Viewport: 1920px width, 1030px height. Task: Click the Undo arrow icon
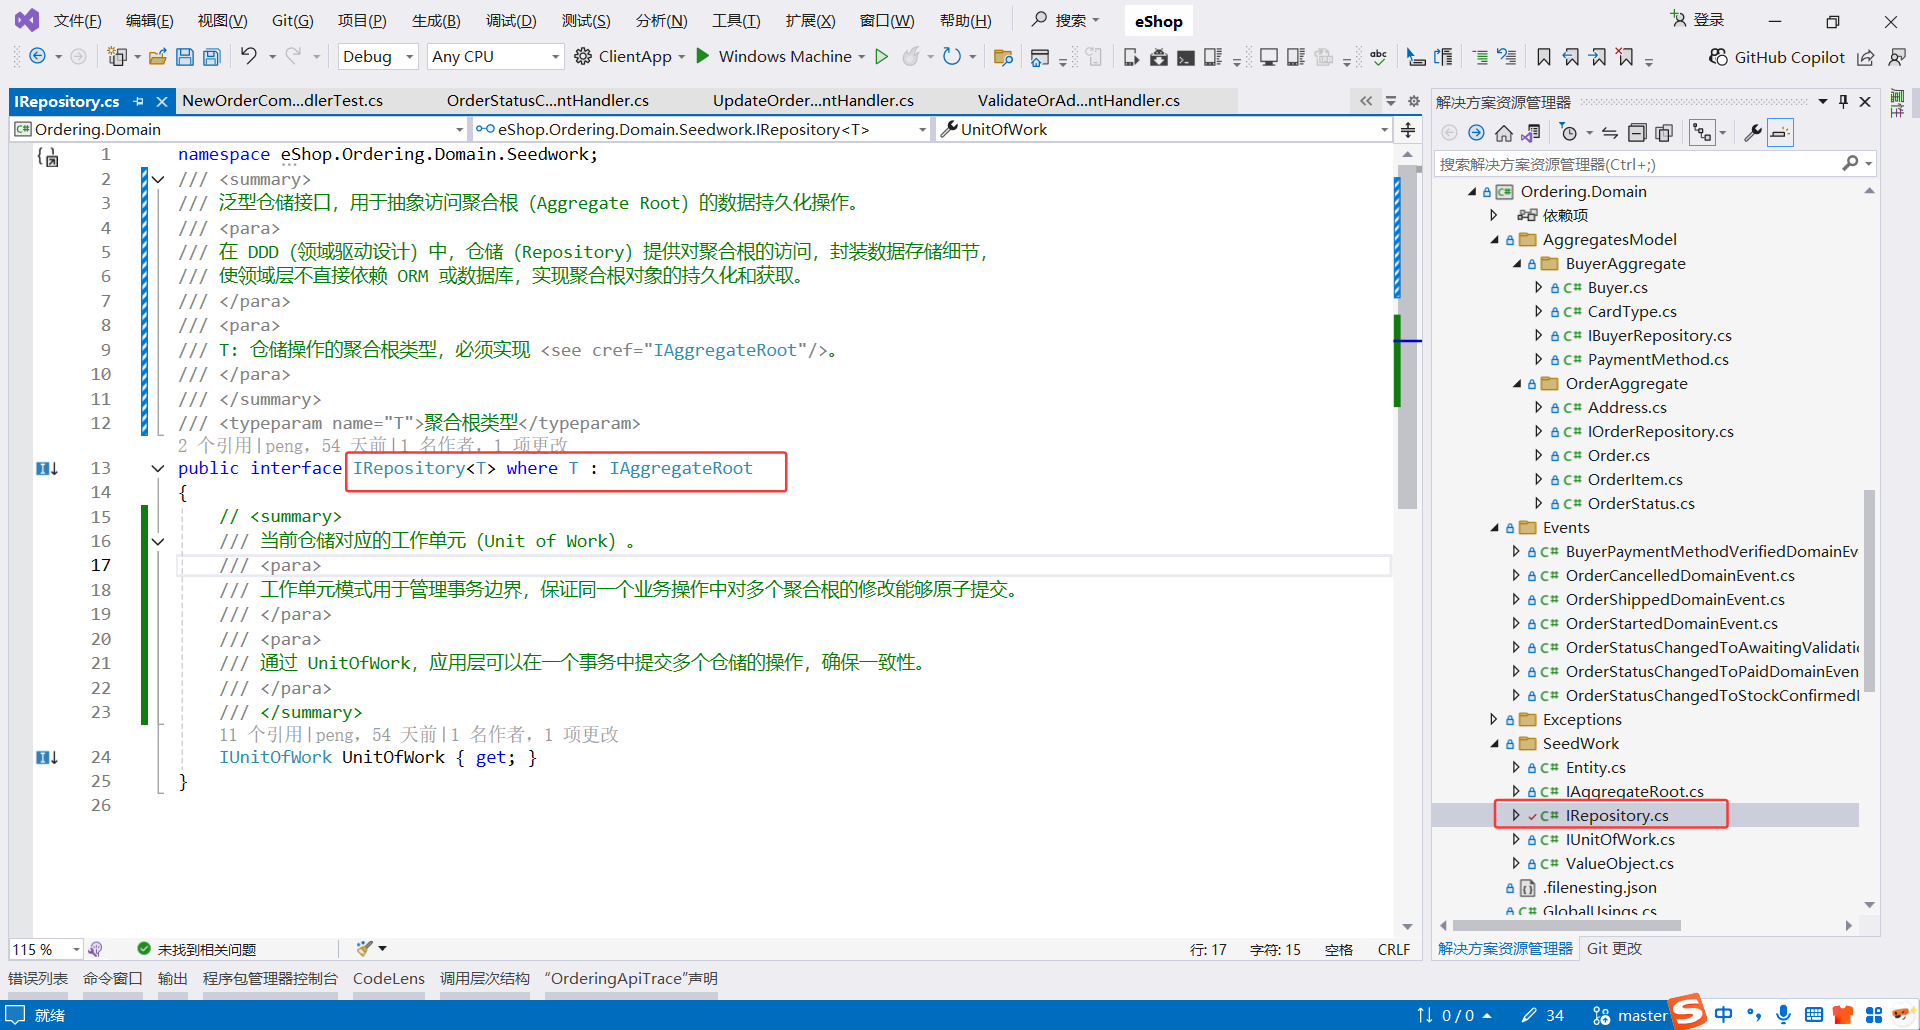click(x=249, y=56)
